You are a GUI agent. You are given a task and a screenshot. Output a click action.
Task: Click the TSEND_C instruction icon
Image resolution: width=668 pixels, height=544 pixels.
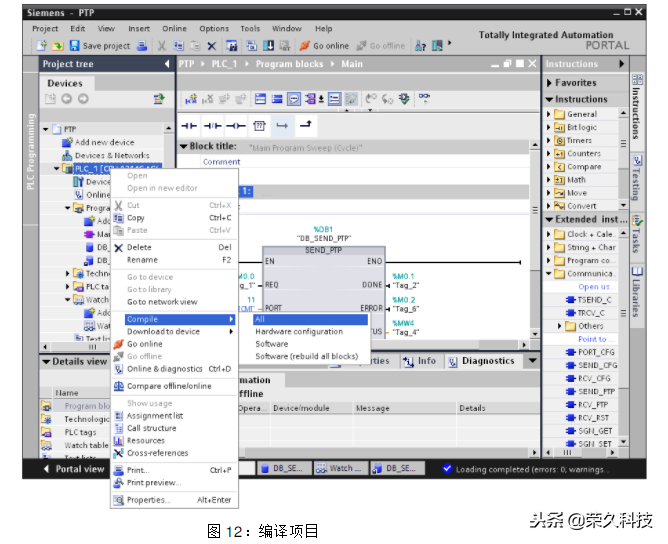pos(571,300)
